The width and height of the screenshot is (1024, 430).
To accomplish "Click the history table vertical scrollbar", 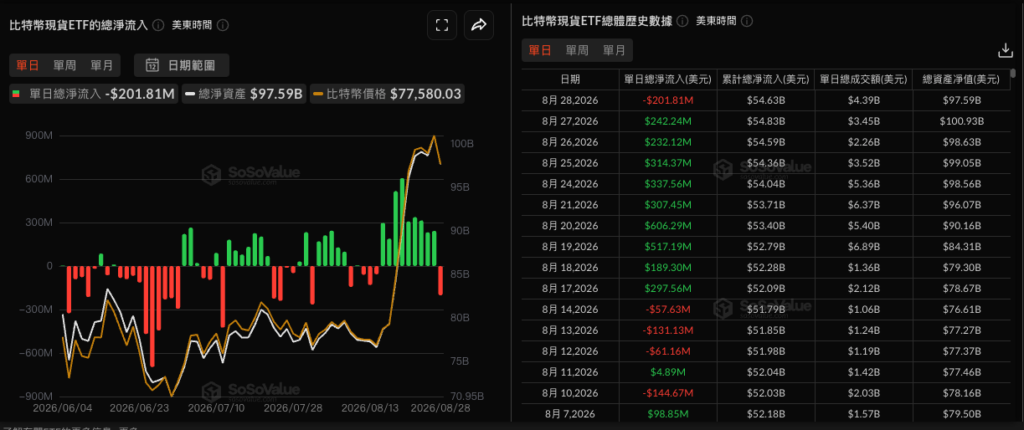I will tap(1013, 73).
